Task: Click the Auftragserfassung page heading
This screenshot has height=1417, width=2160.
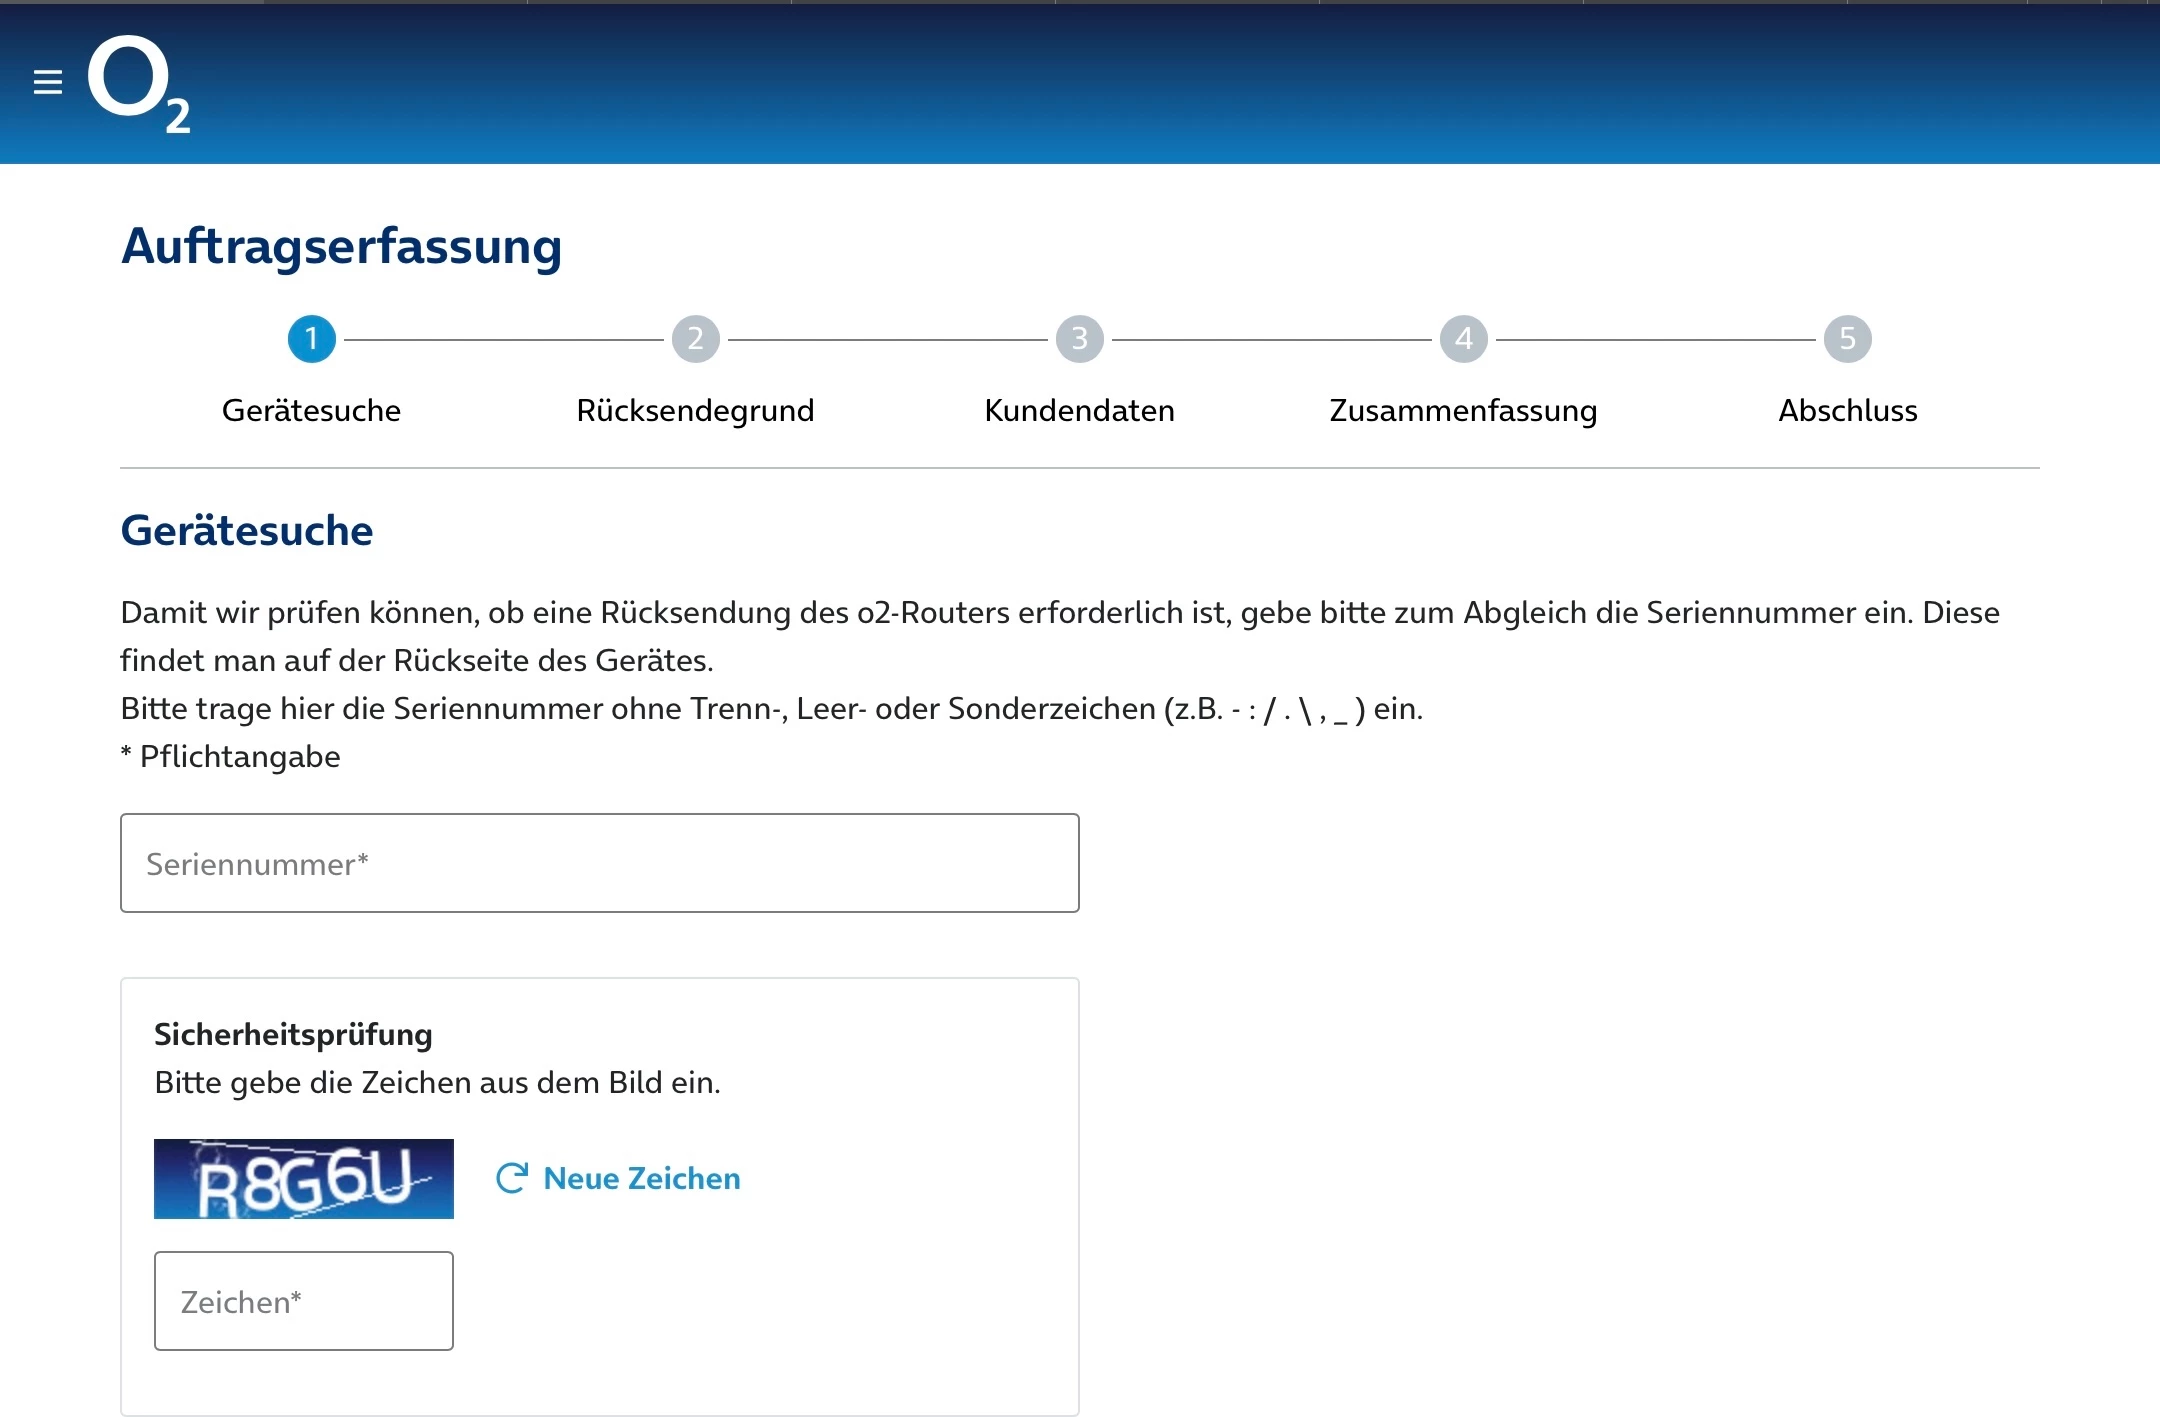Action: (341, 246)
